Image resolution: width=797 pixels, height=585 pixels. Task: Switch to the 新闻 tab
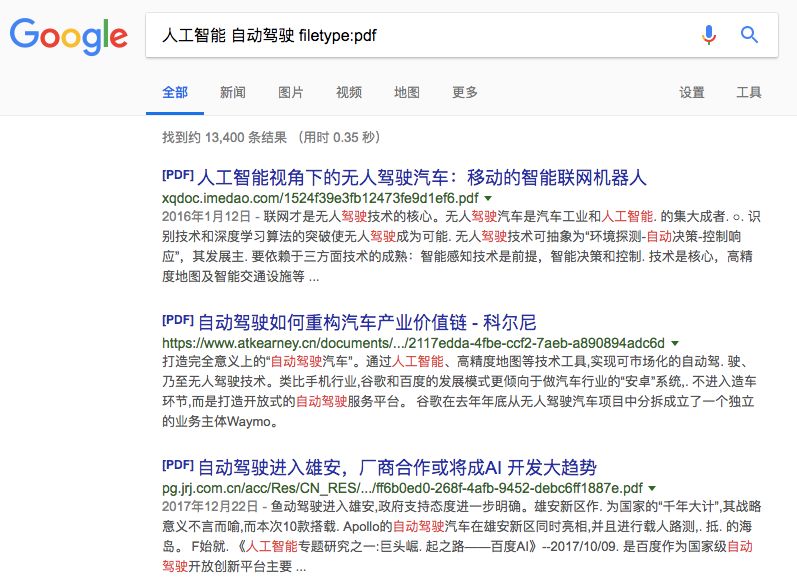coord(232,92)
